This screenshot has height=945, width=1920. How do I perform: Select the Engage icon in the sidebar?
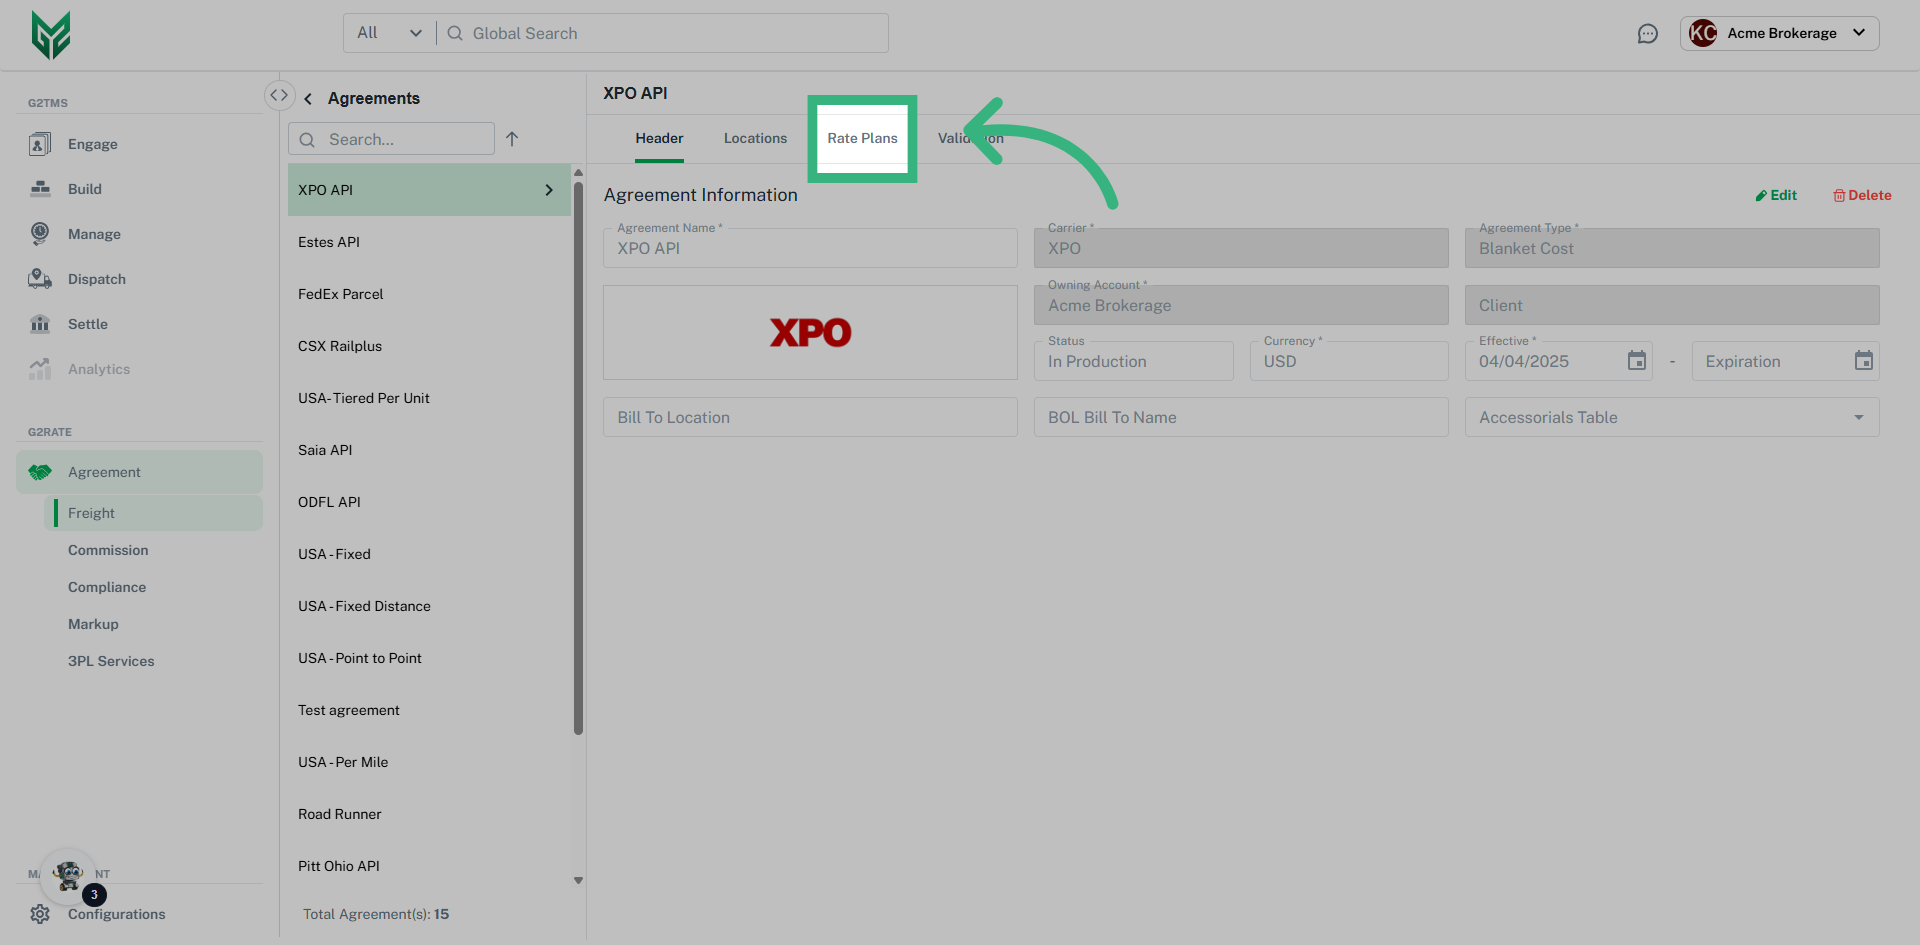40,143
